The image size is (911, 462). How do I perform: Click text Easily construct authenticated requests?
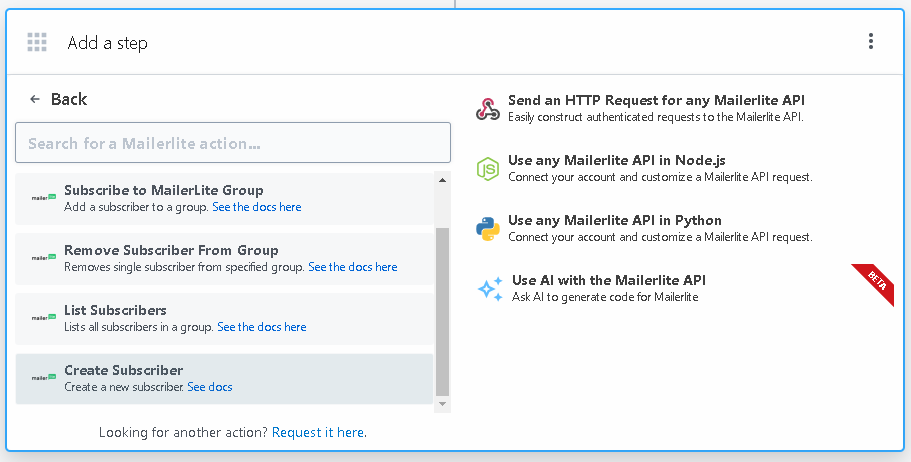(655, 117)
